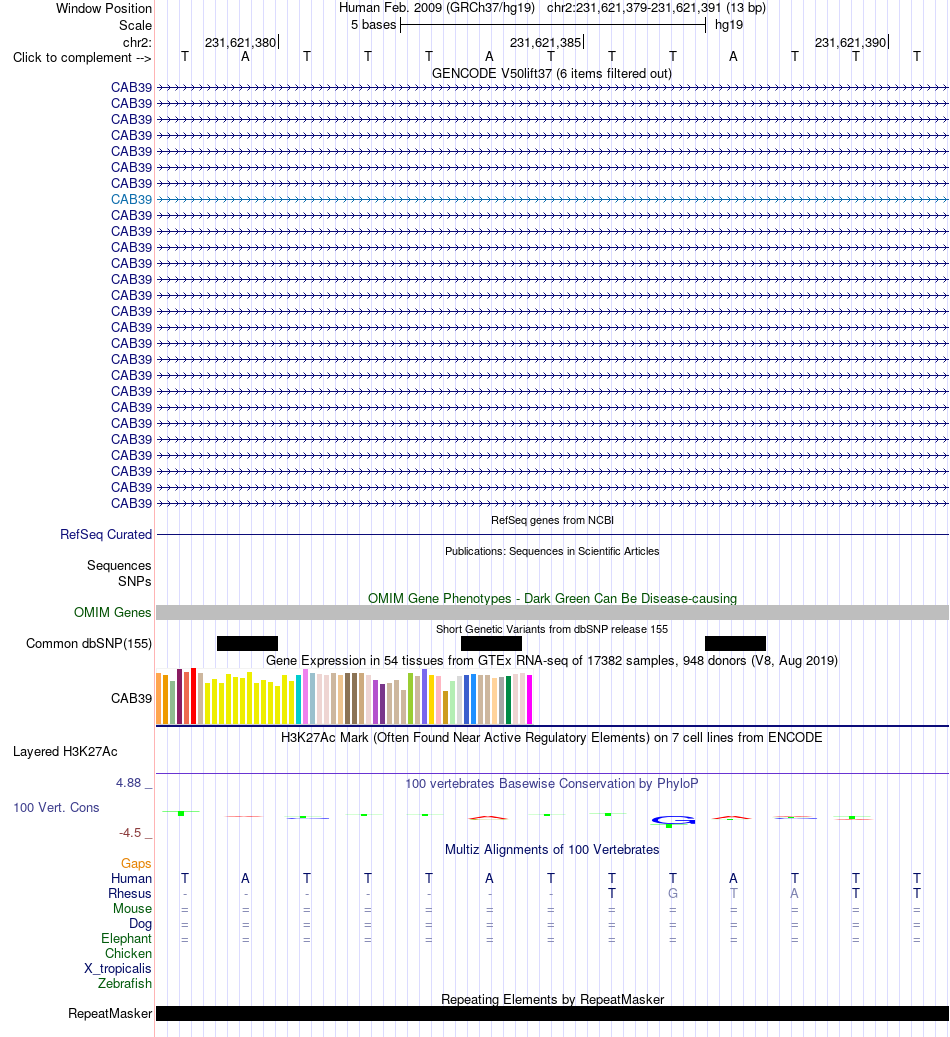Screen dimensions: 950x1037
Task: Click the Human species label
Action: pos(131,879)
